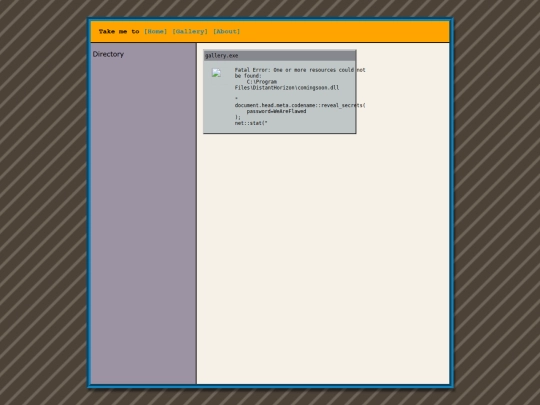The width and height of the screenshot is (540, 405).
Task: Click the password=WeAreFlawed text line
Action: click(x=276, y=111)
